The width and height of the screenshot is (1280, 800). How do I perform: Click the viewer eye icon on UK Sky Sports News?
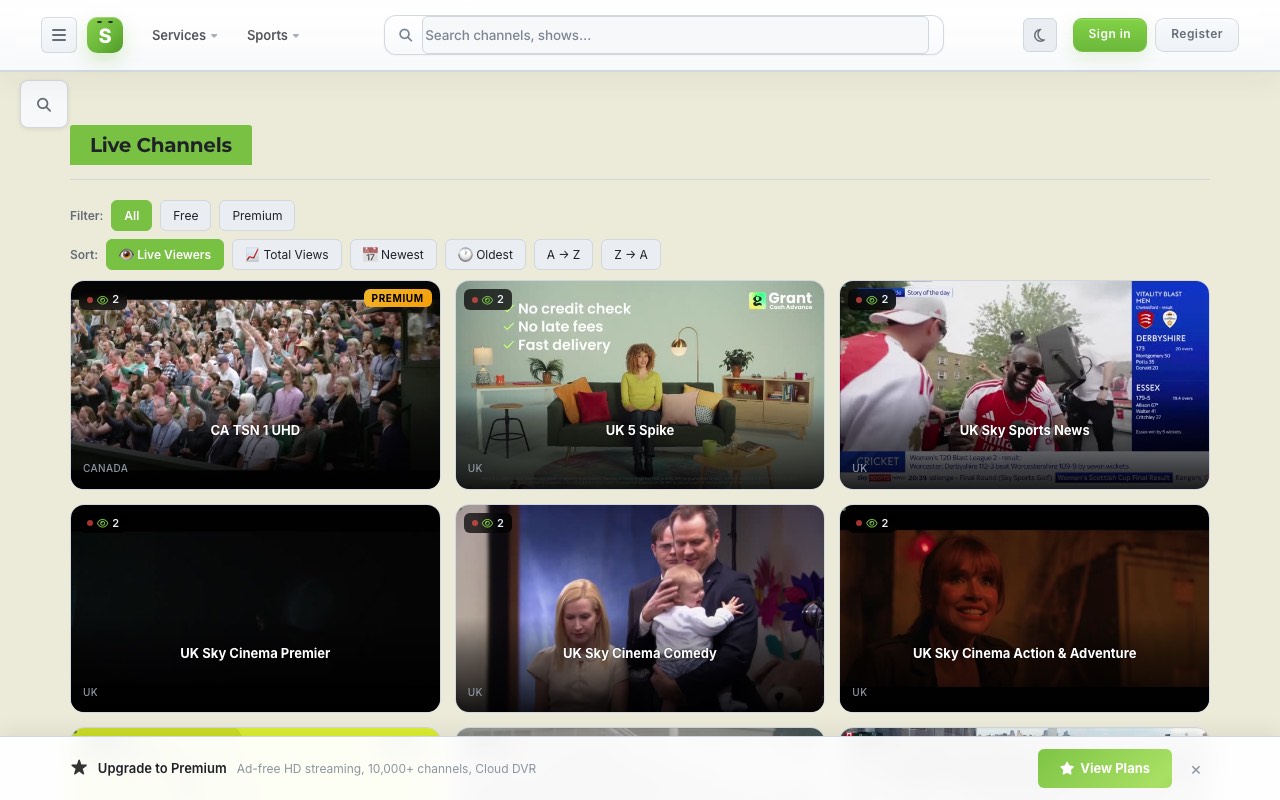[871, 299]
